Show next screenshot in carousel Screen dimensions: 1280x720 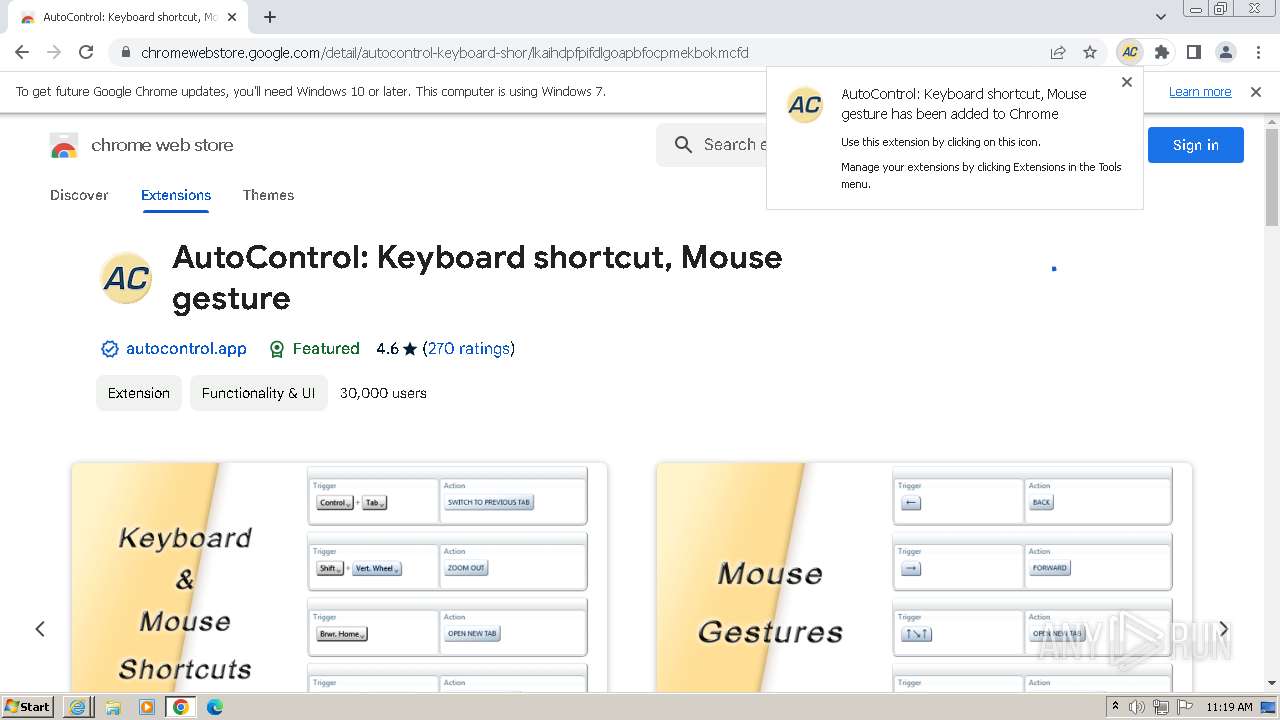click(1223, 629)
